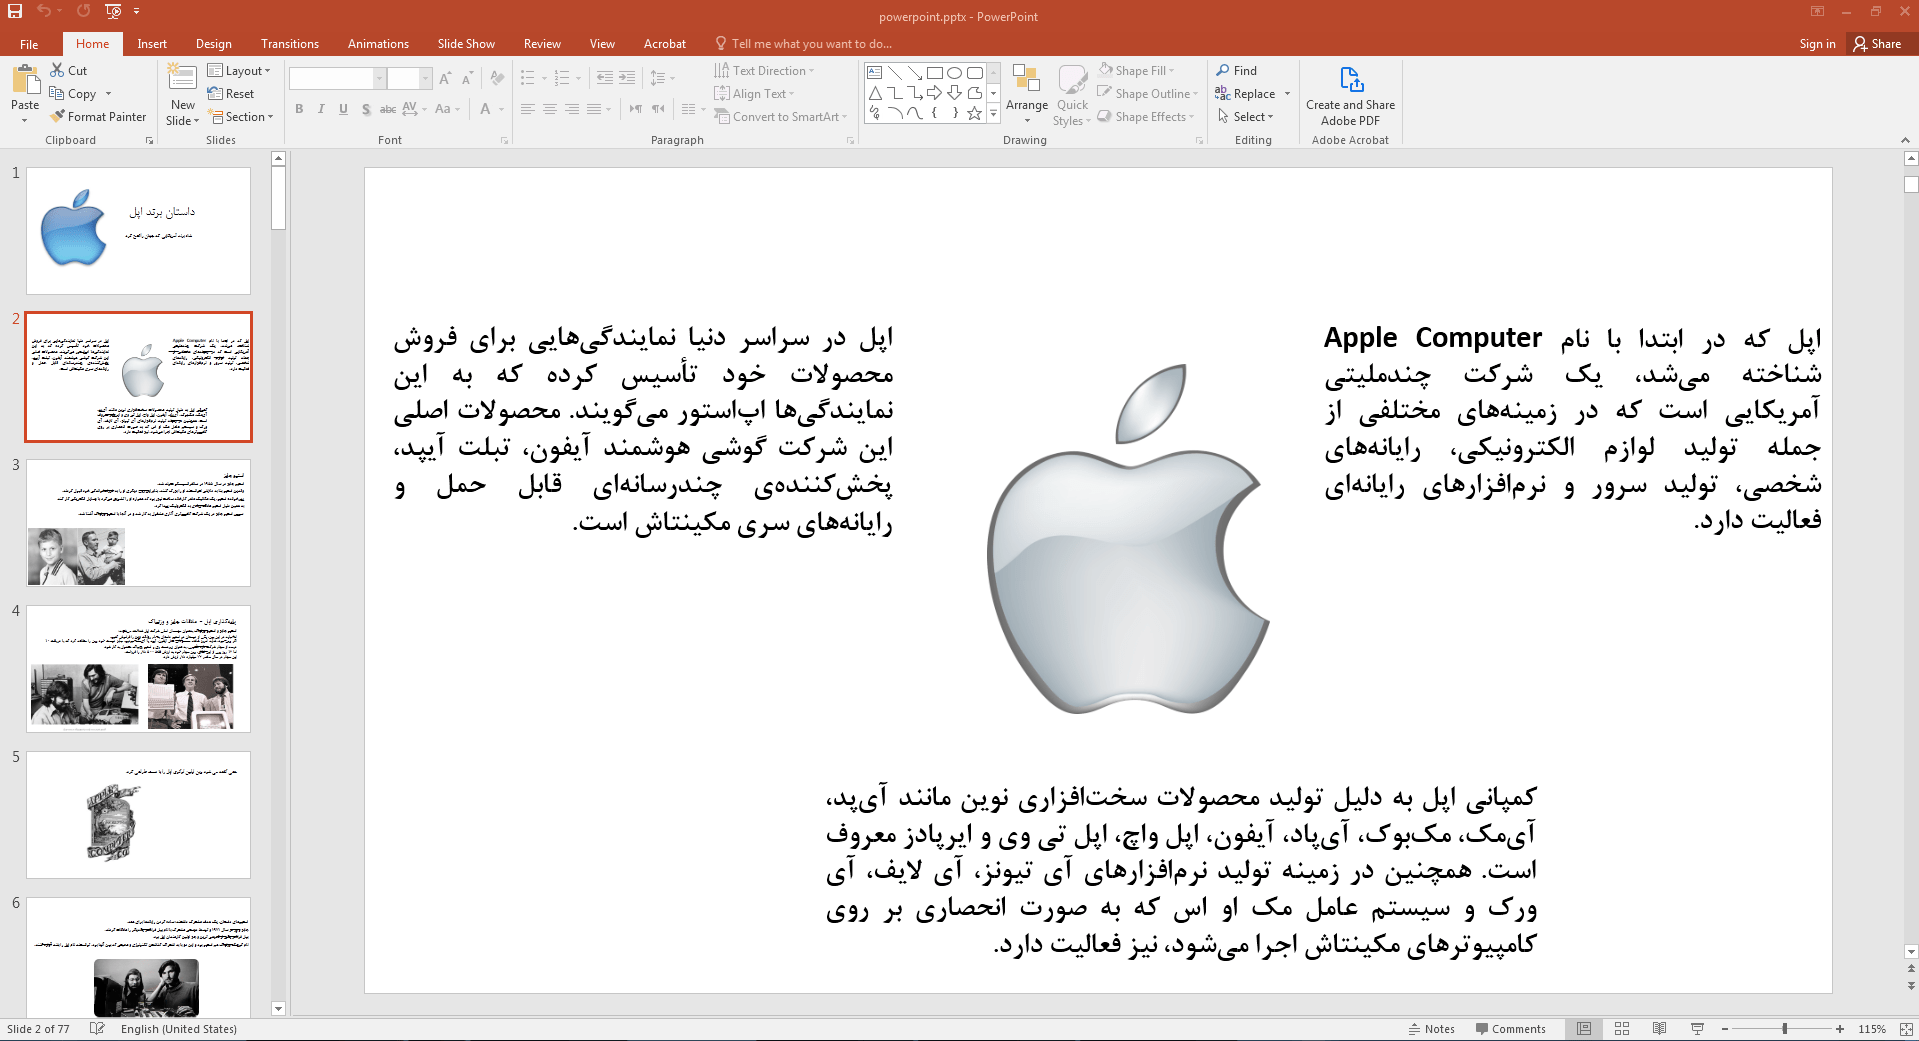Switch to the Insert tab
The height and width of the screenshot is (1041, 1919).
[x=152, y=44]
